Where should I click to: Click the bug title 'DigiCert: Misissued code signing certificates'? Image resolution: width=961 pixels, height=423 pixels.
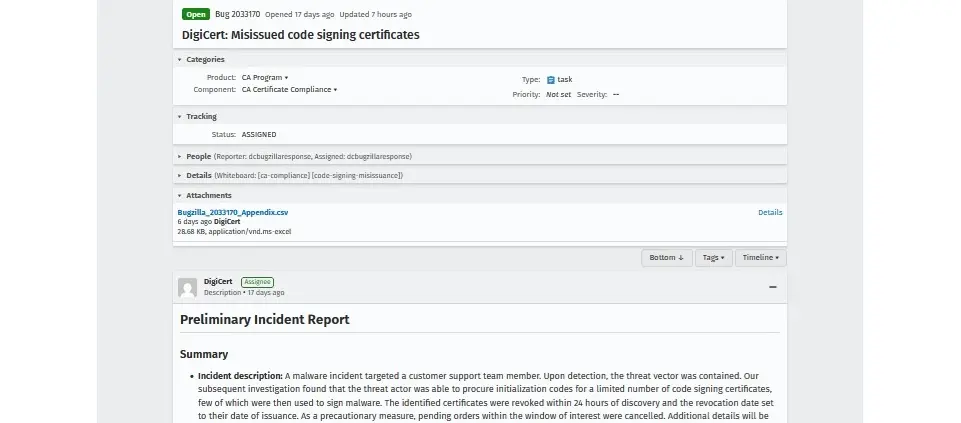[x=301, y=35]
